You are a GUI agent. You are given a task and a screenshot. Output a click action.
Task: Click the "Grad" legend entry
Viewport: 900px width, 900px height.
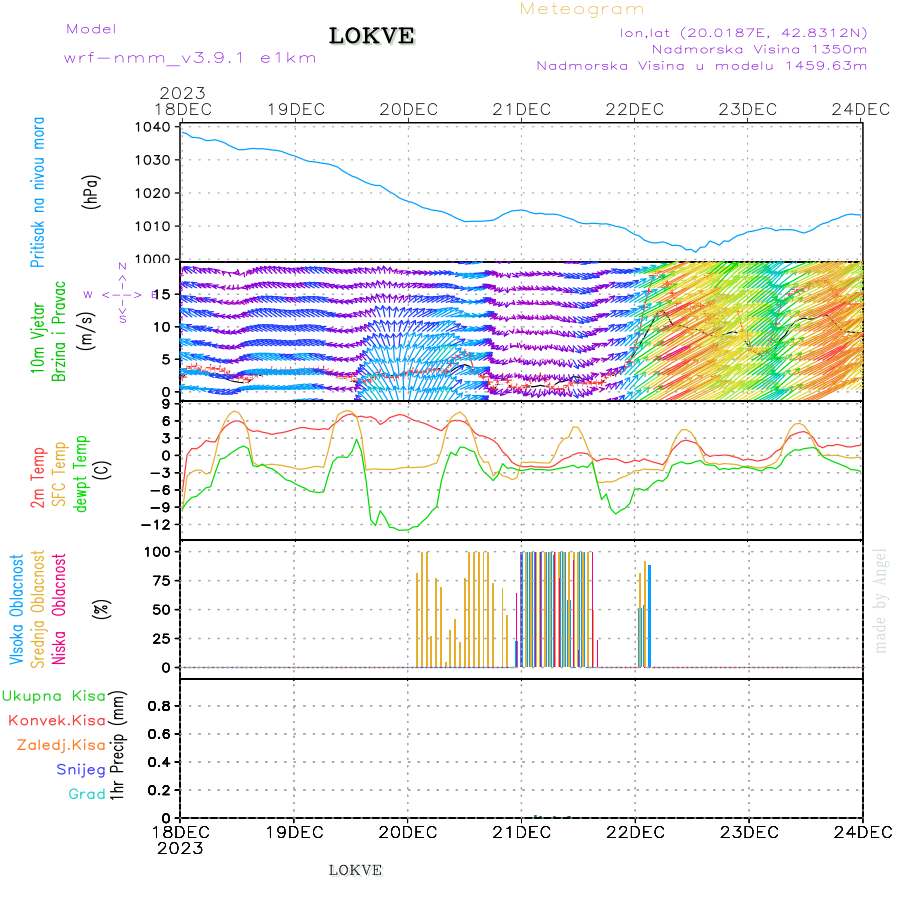tap(87, 794)
